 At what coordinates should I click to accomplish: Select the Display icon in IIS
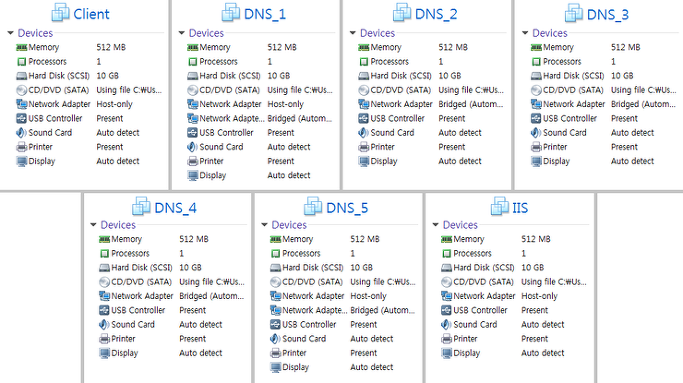(x=446, y=353)
